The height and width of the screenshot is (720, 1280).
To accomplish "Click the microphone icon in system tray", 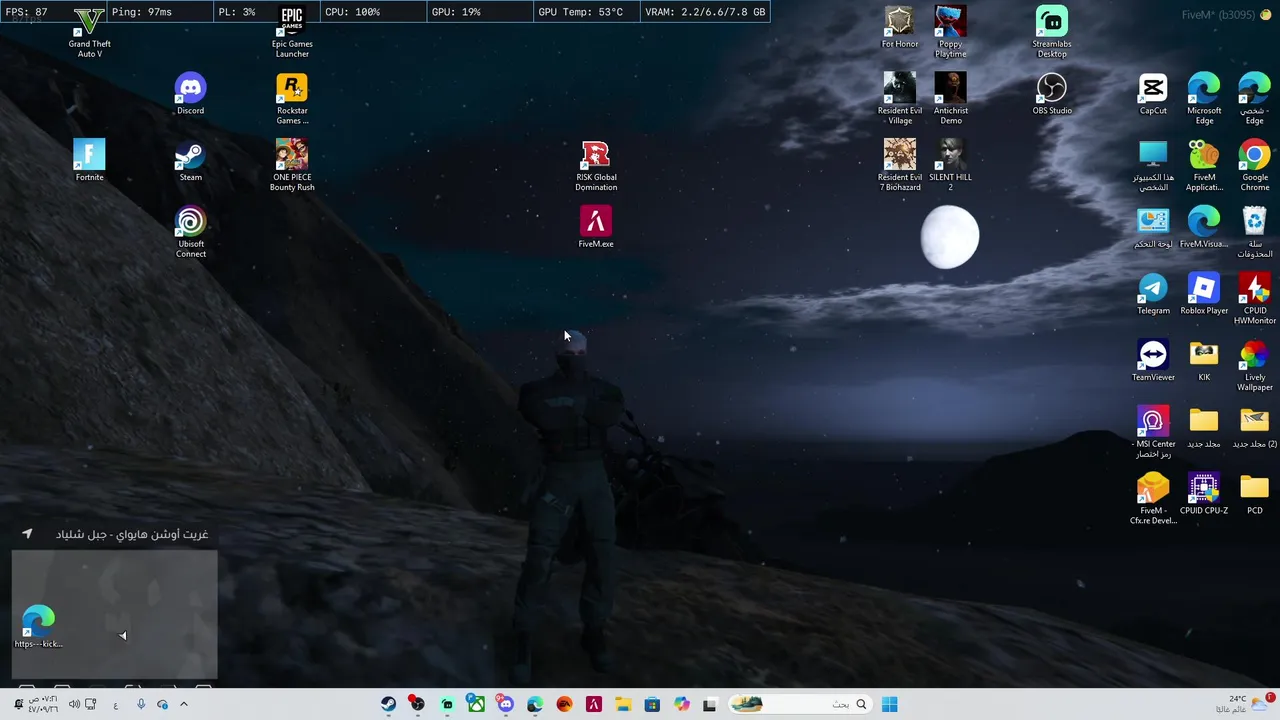I will [x=141, y=704].
